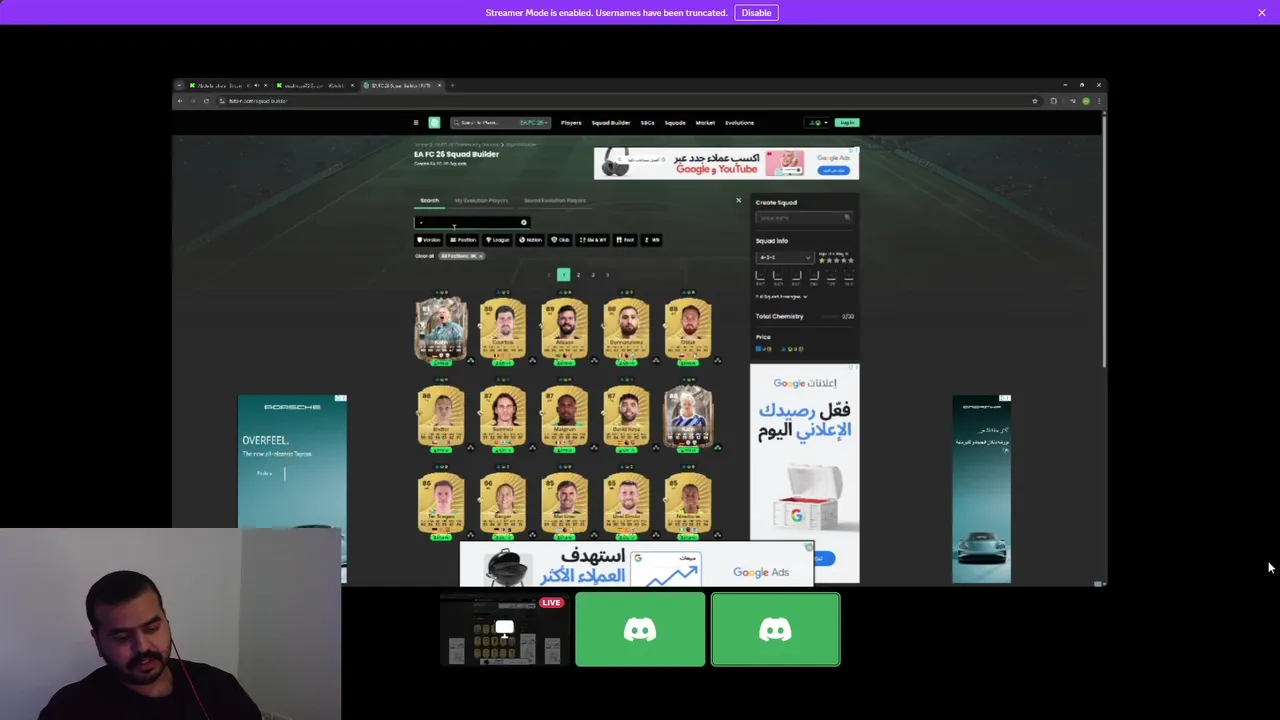Open Squads in the navigation bar
The image size is (1280, 720).
[x=675, y=123]
